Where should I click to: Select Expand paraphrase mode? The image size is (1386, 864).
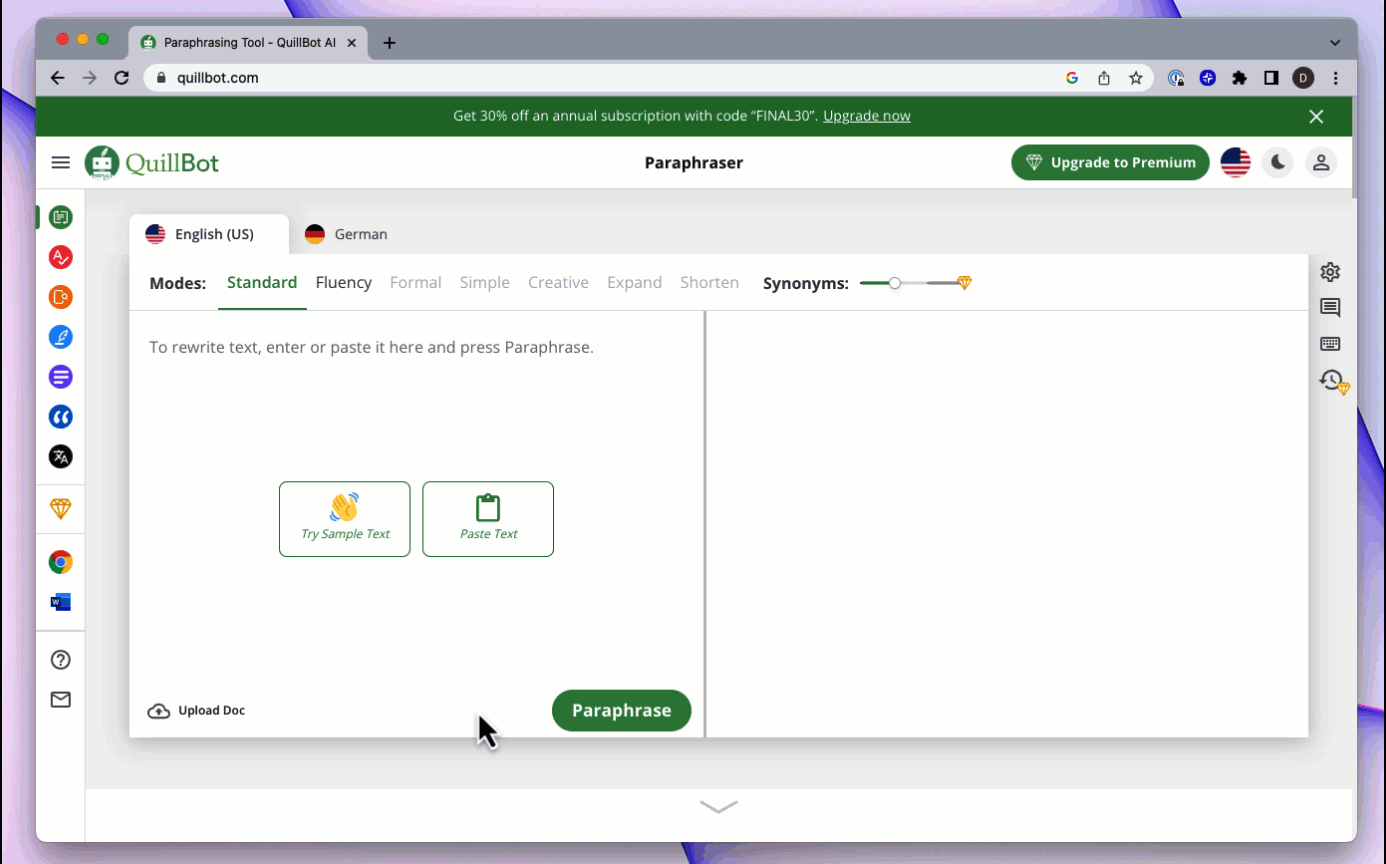click(x=634, y=283)
